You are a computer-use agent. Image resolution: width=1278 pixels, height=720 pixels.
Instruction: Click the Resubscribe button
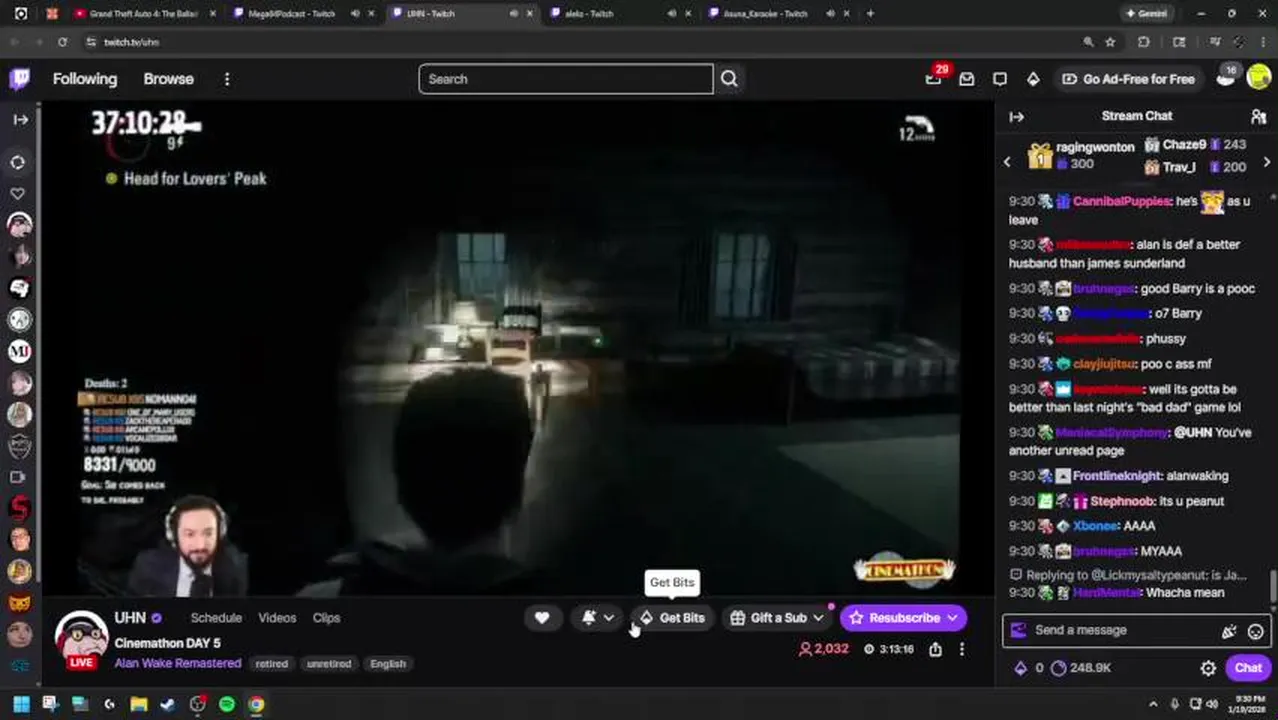[x=893, y=618]
